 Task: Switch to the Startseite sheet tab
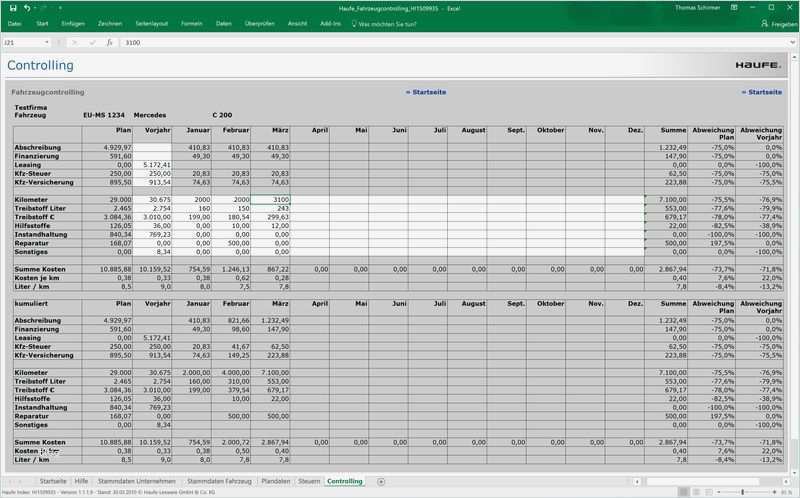[x=53, y=481]
